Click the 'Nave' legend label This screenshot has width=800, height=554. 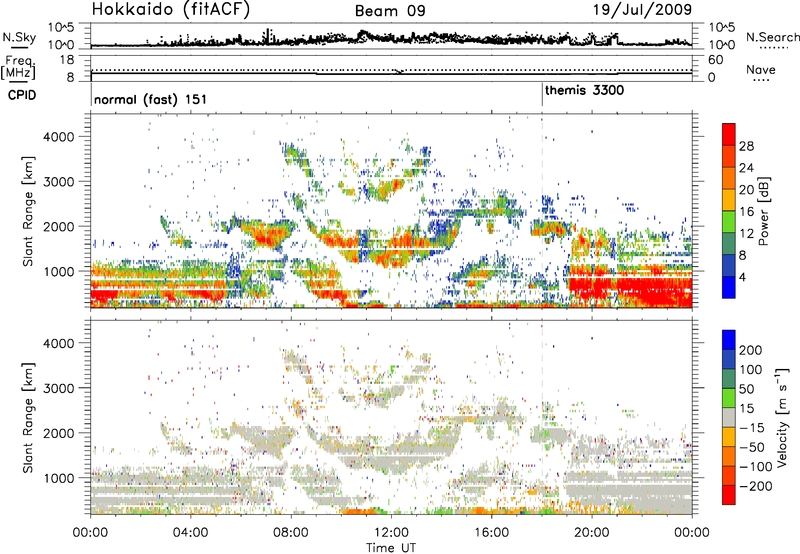click(x=761, y=69)
